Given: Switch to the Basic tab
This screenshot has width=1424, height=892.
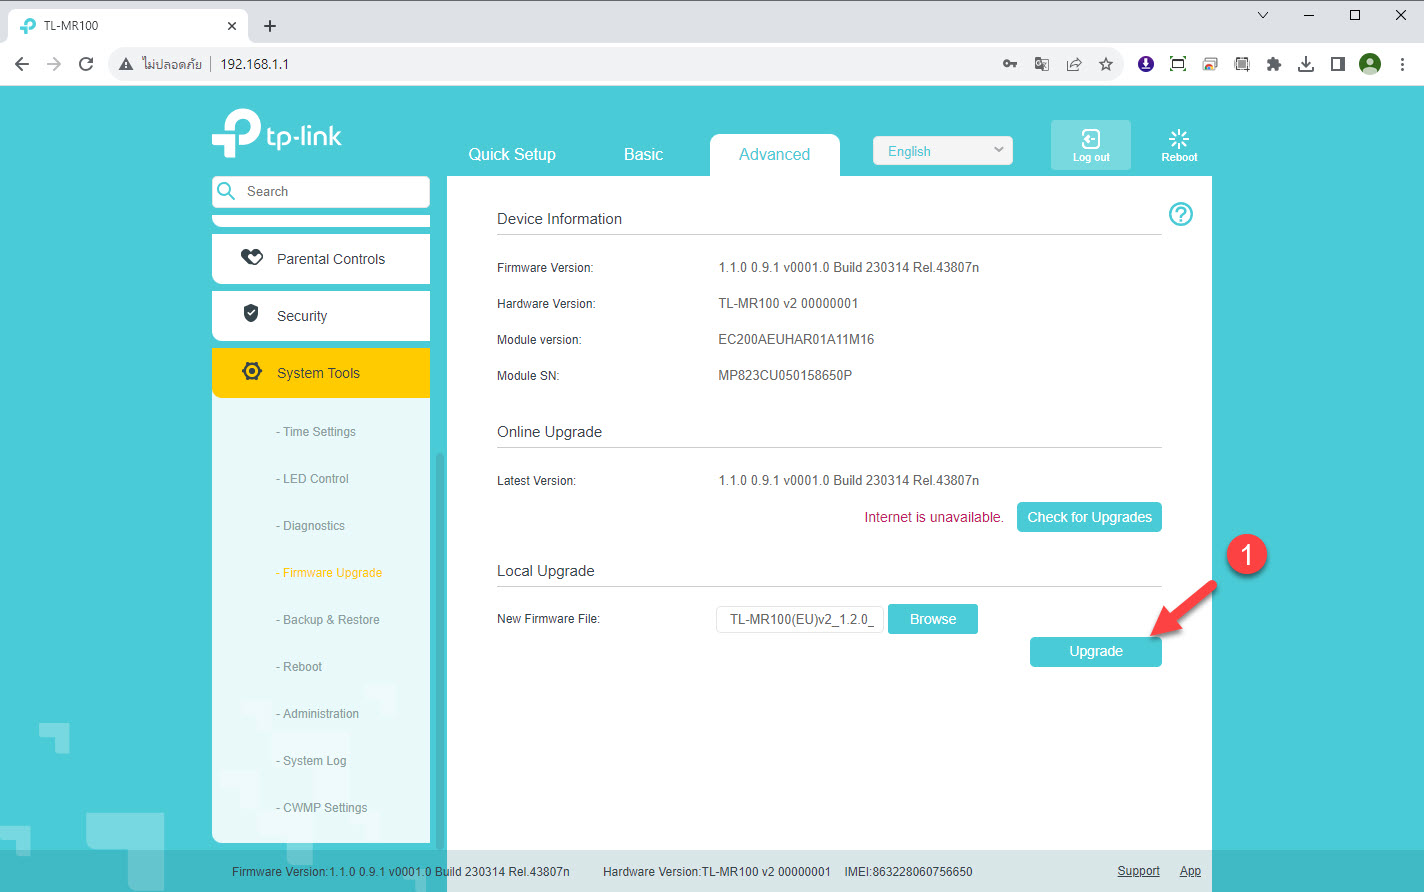Looking at the screenshot, I should [643, 154].
